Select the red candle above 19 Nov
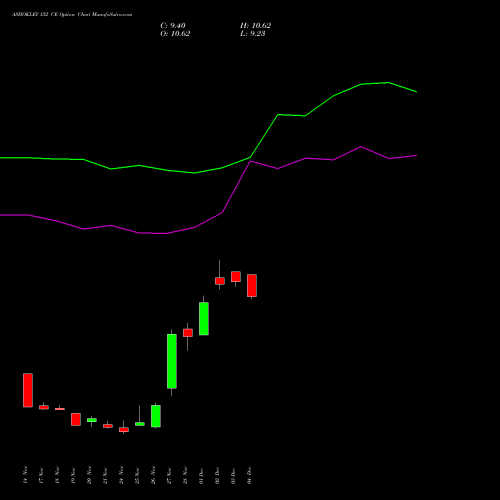 76,419
